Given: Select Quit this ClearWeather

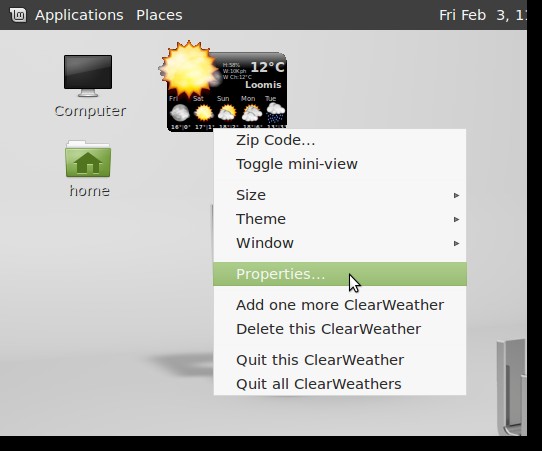Looking at the screenshot, I should [340, 360].
